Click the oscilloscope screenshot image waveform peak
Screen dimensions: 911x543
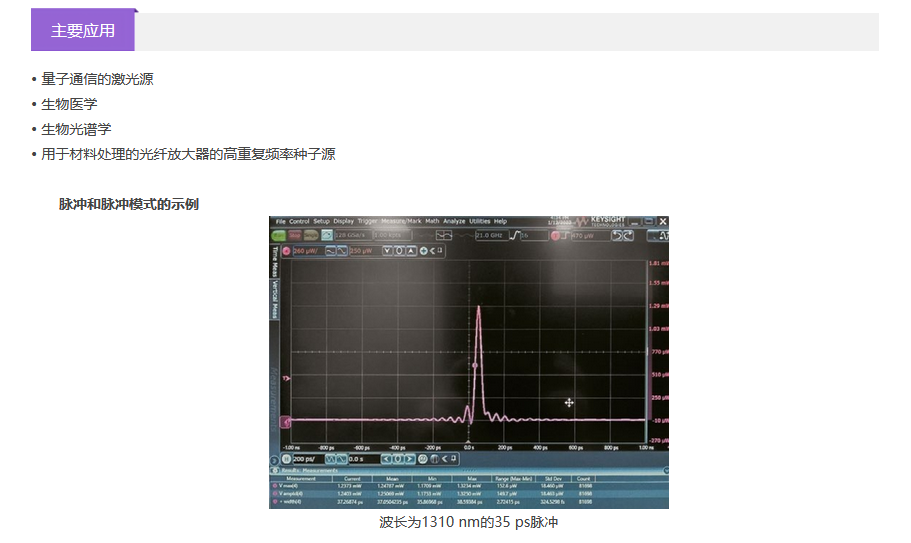pos(478,308)
